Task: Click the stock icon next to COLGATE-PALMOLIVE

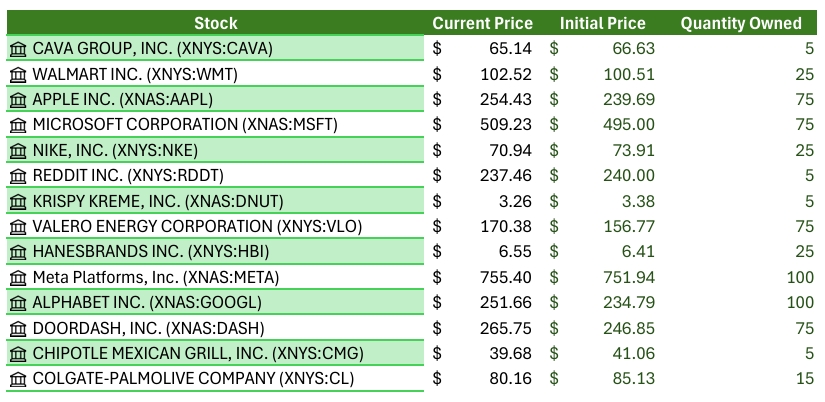Action: (18, 378)
